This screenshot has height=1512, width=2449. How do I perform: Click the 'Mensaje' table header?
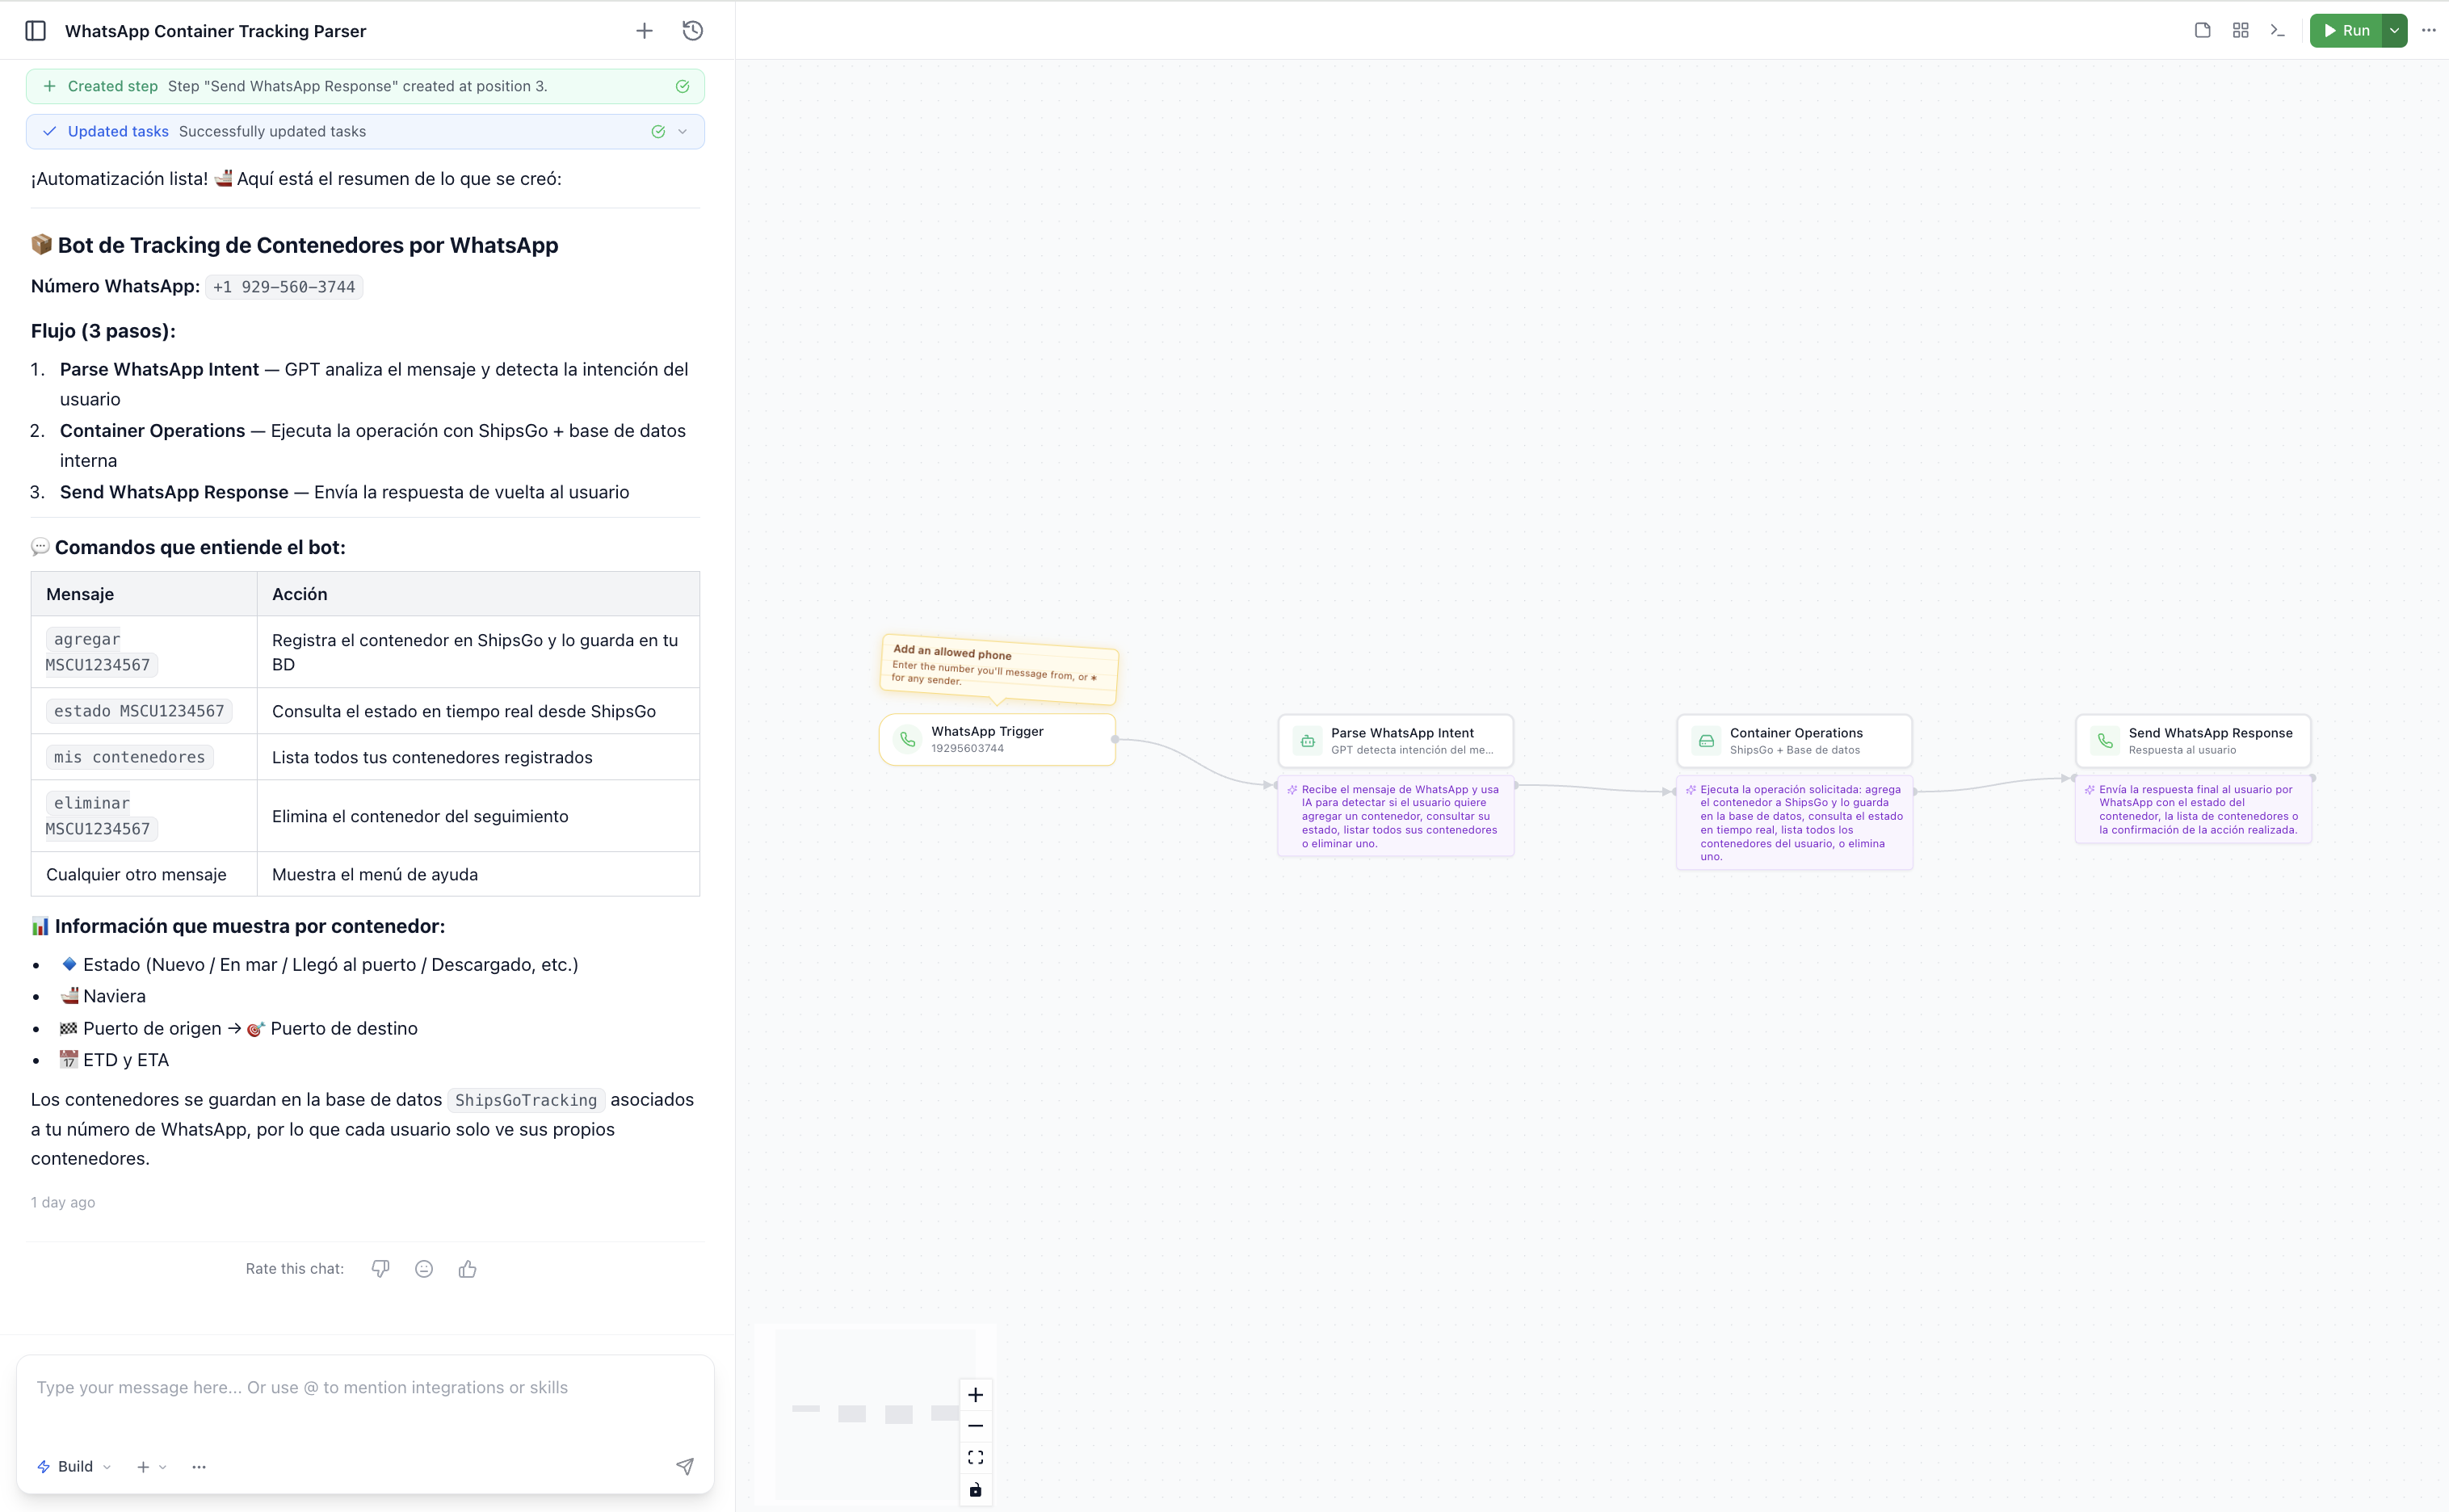click(x=144, y=594)
